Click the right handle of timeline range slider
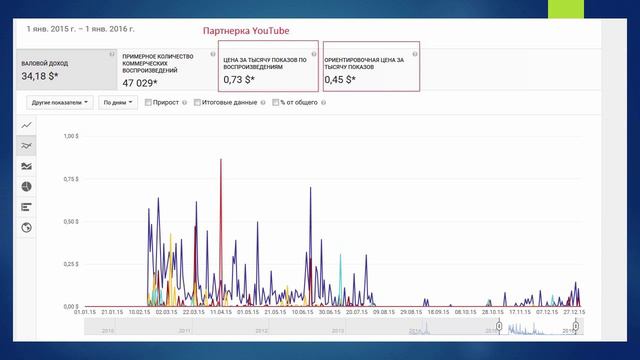The image size is (640, 360). click(576, 326)
